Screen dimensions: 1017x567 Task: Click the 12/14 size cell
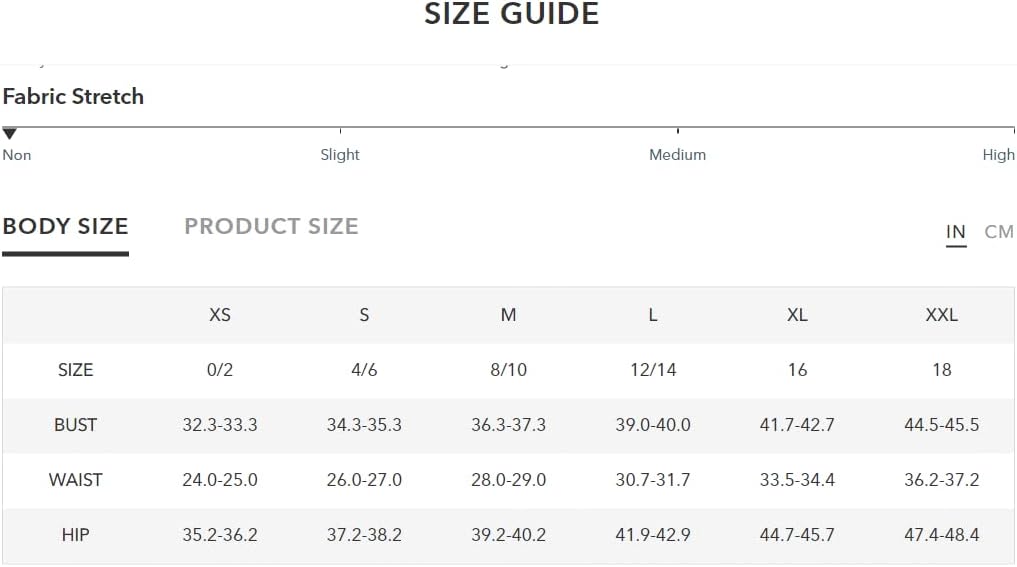pos(653,370)
